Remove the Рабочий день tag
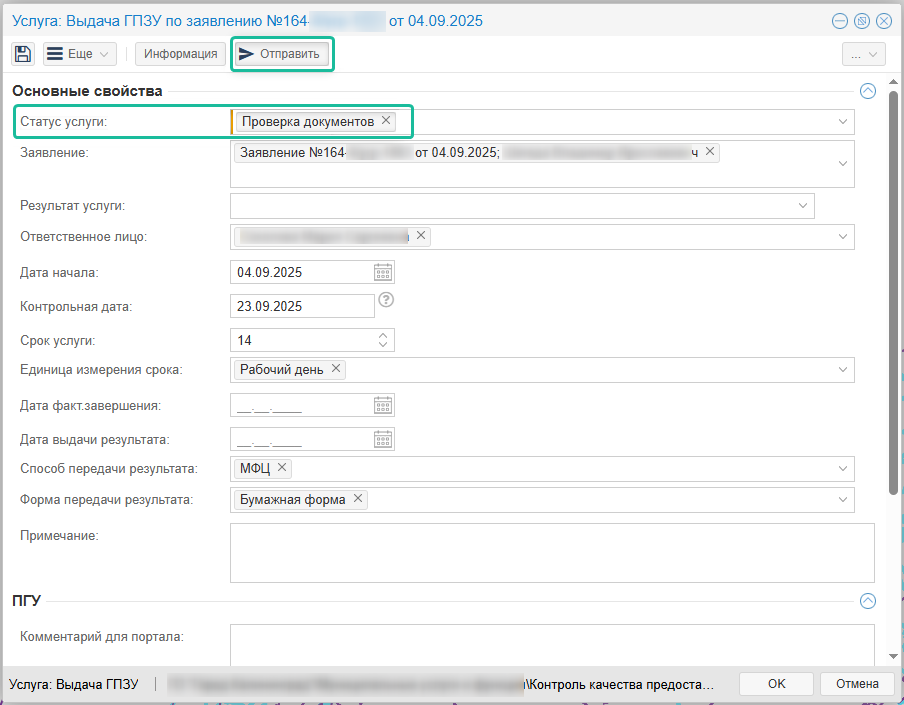This screenshot has width=904, height=705. [336, 369]
